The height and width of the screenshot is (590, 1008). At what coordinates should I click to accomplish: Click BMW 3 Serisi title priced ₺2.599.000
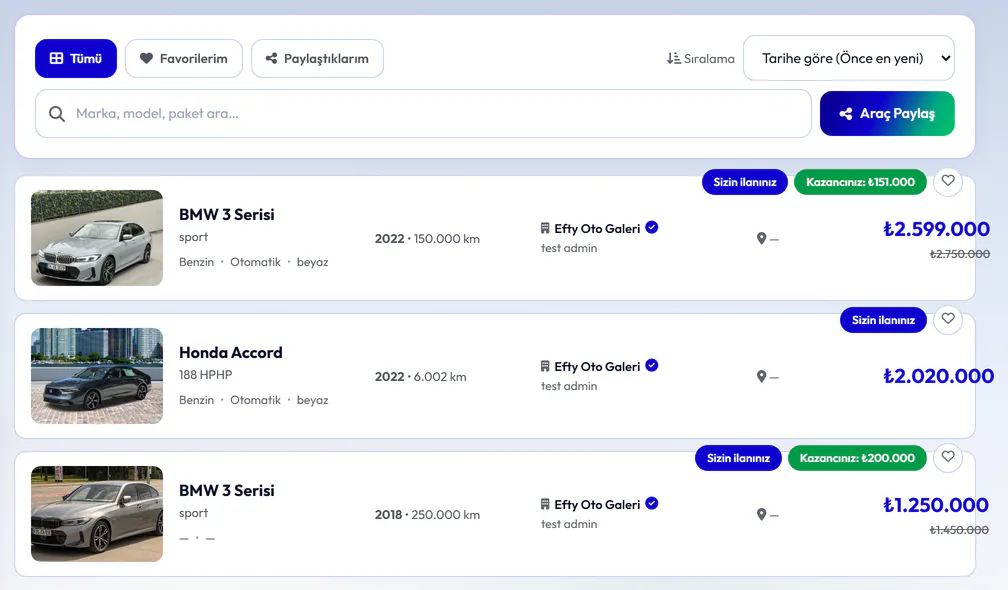pyautogui.click(x=227, y=215)
